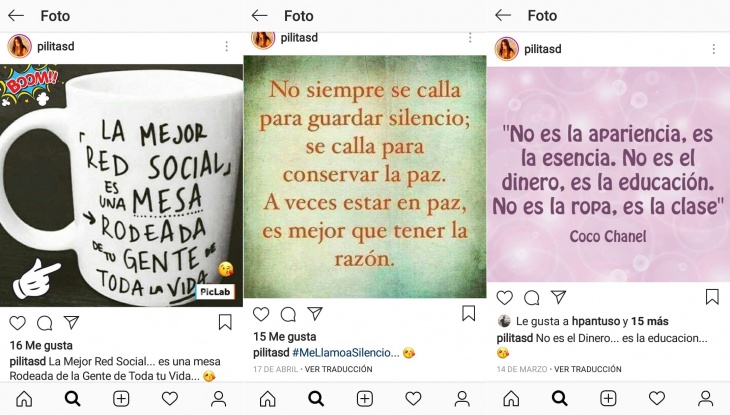The image size is (730, 415).
Task: Go back from the mug photo screen
Action: pyautogui.click(x=16, y=16)
